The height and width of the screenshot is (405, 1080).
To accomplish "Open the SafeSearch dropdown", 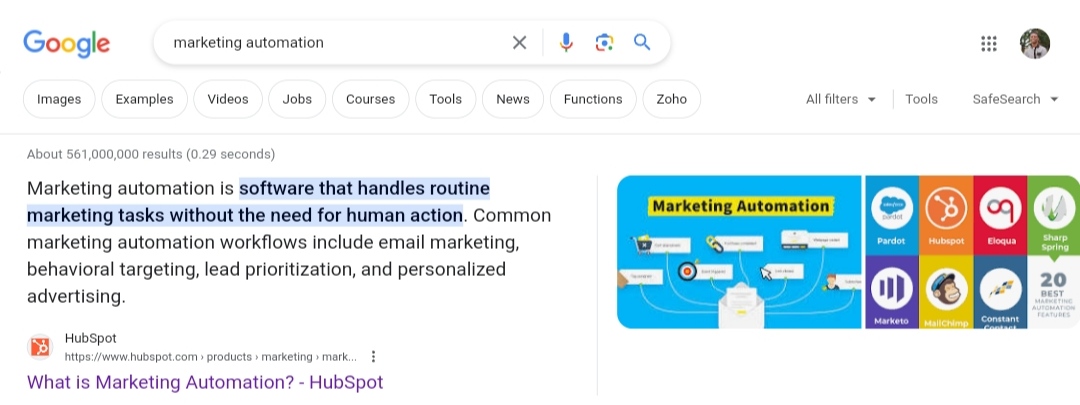I will coord(1015,99).
